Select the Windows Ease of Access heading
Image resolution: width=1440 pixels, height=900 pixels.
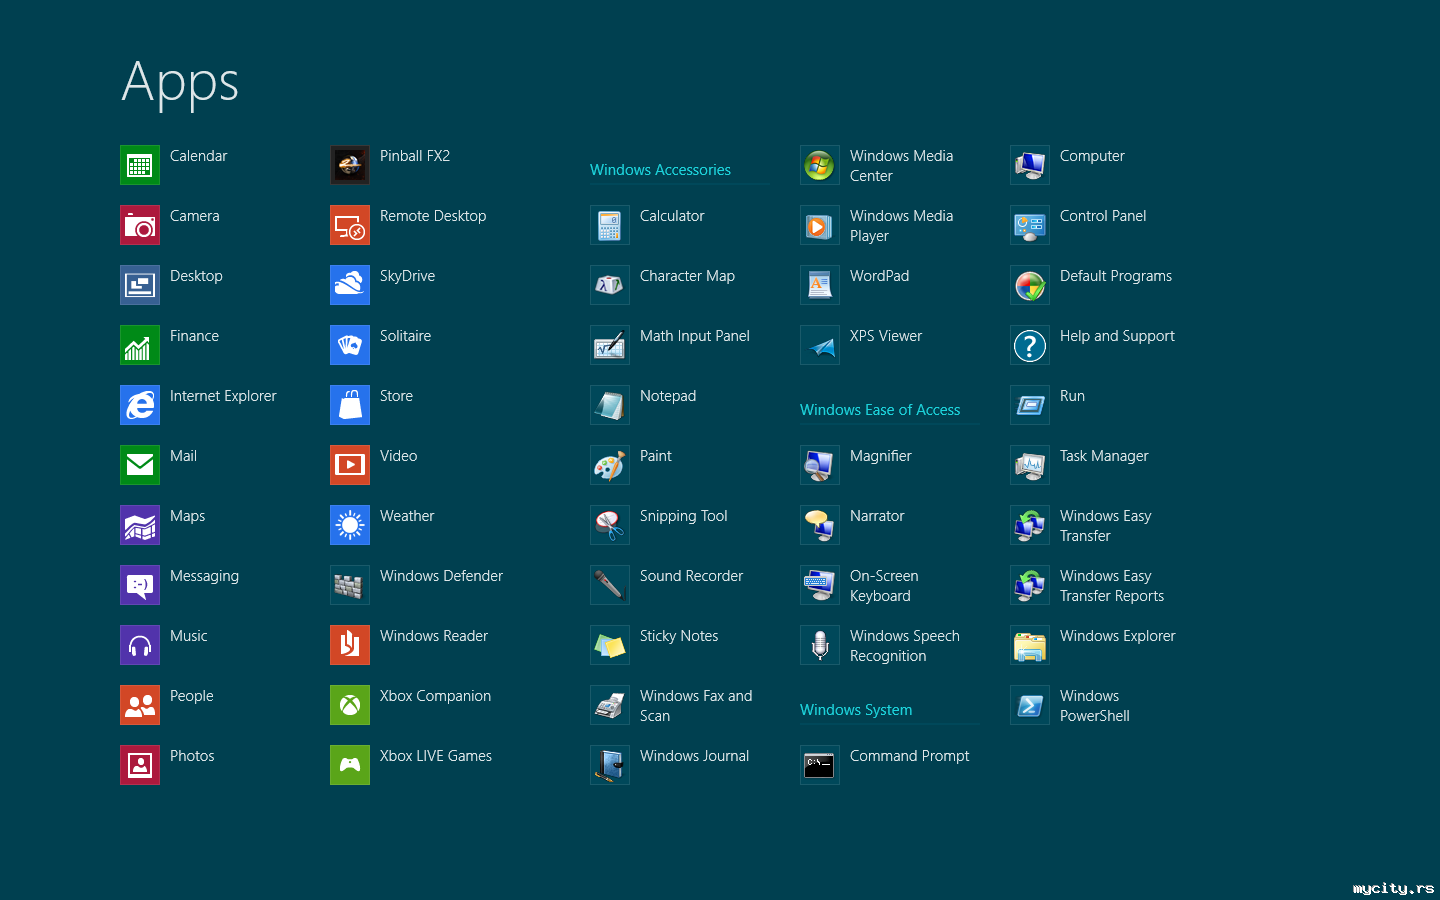tap(880, 410)
